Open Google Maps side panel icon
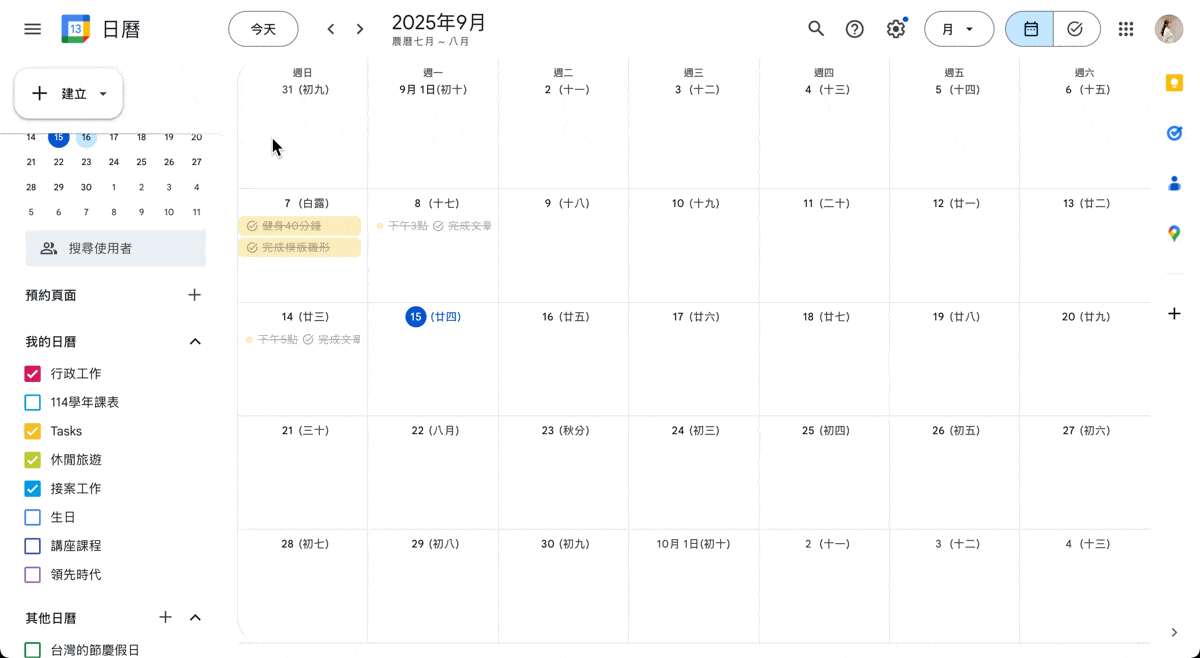 pyautogui.click(x=1174, y=233)
